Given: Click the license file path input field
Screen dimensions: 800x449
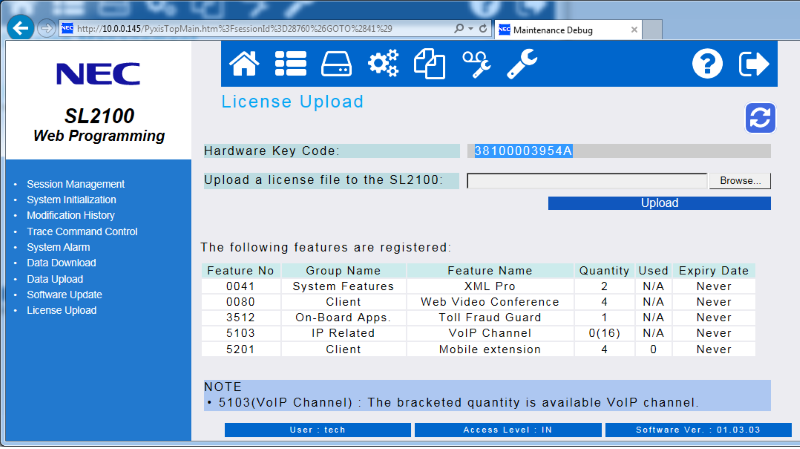Looking at the screenshot, I should point(587,181).
